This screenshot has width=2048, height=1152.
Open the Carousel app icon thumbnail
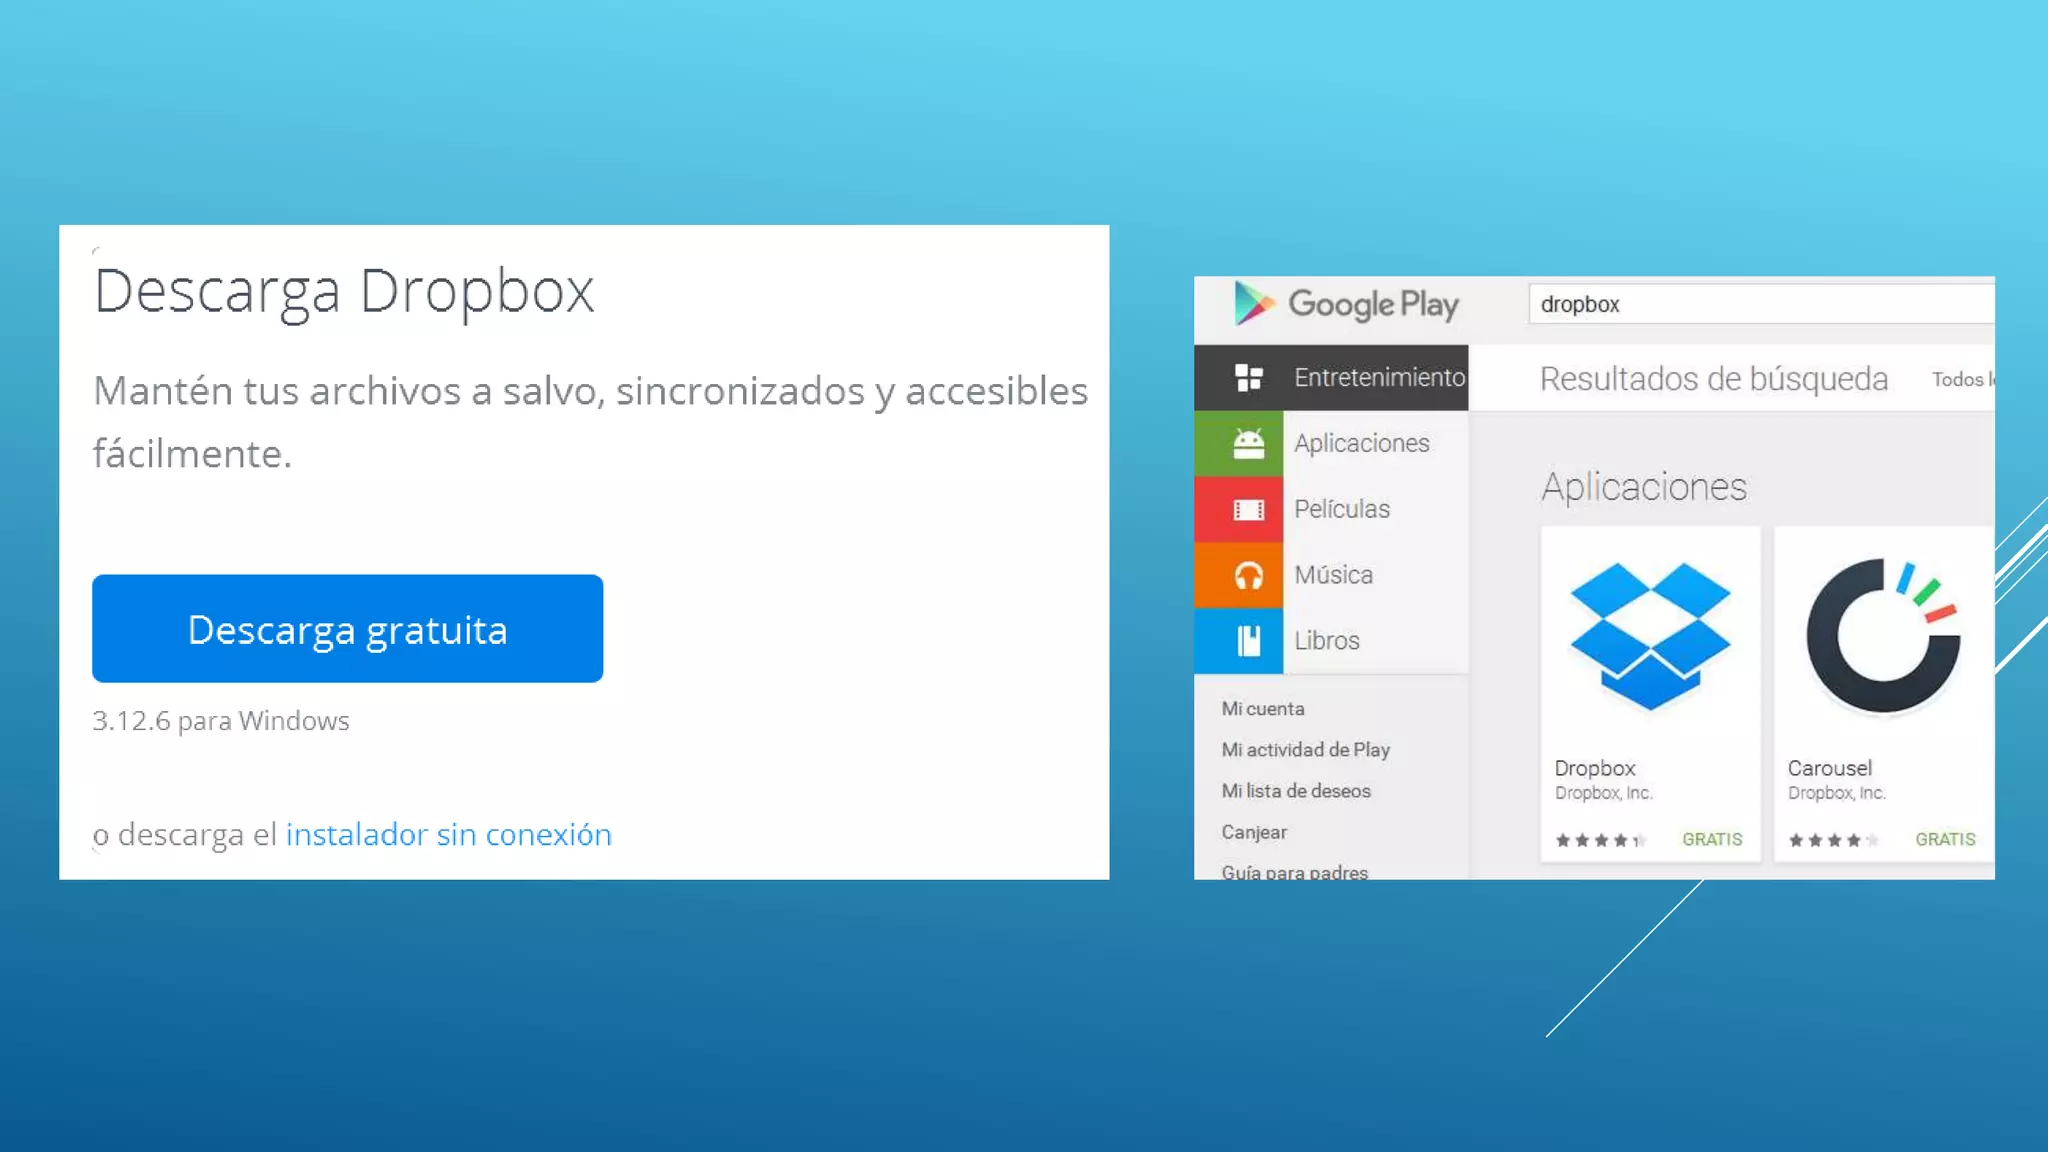pos(1883,637)
